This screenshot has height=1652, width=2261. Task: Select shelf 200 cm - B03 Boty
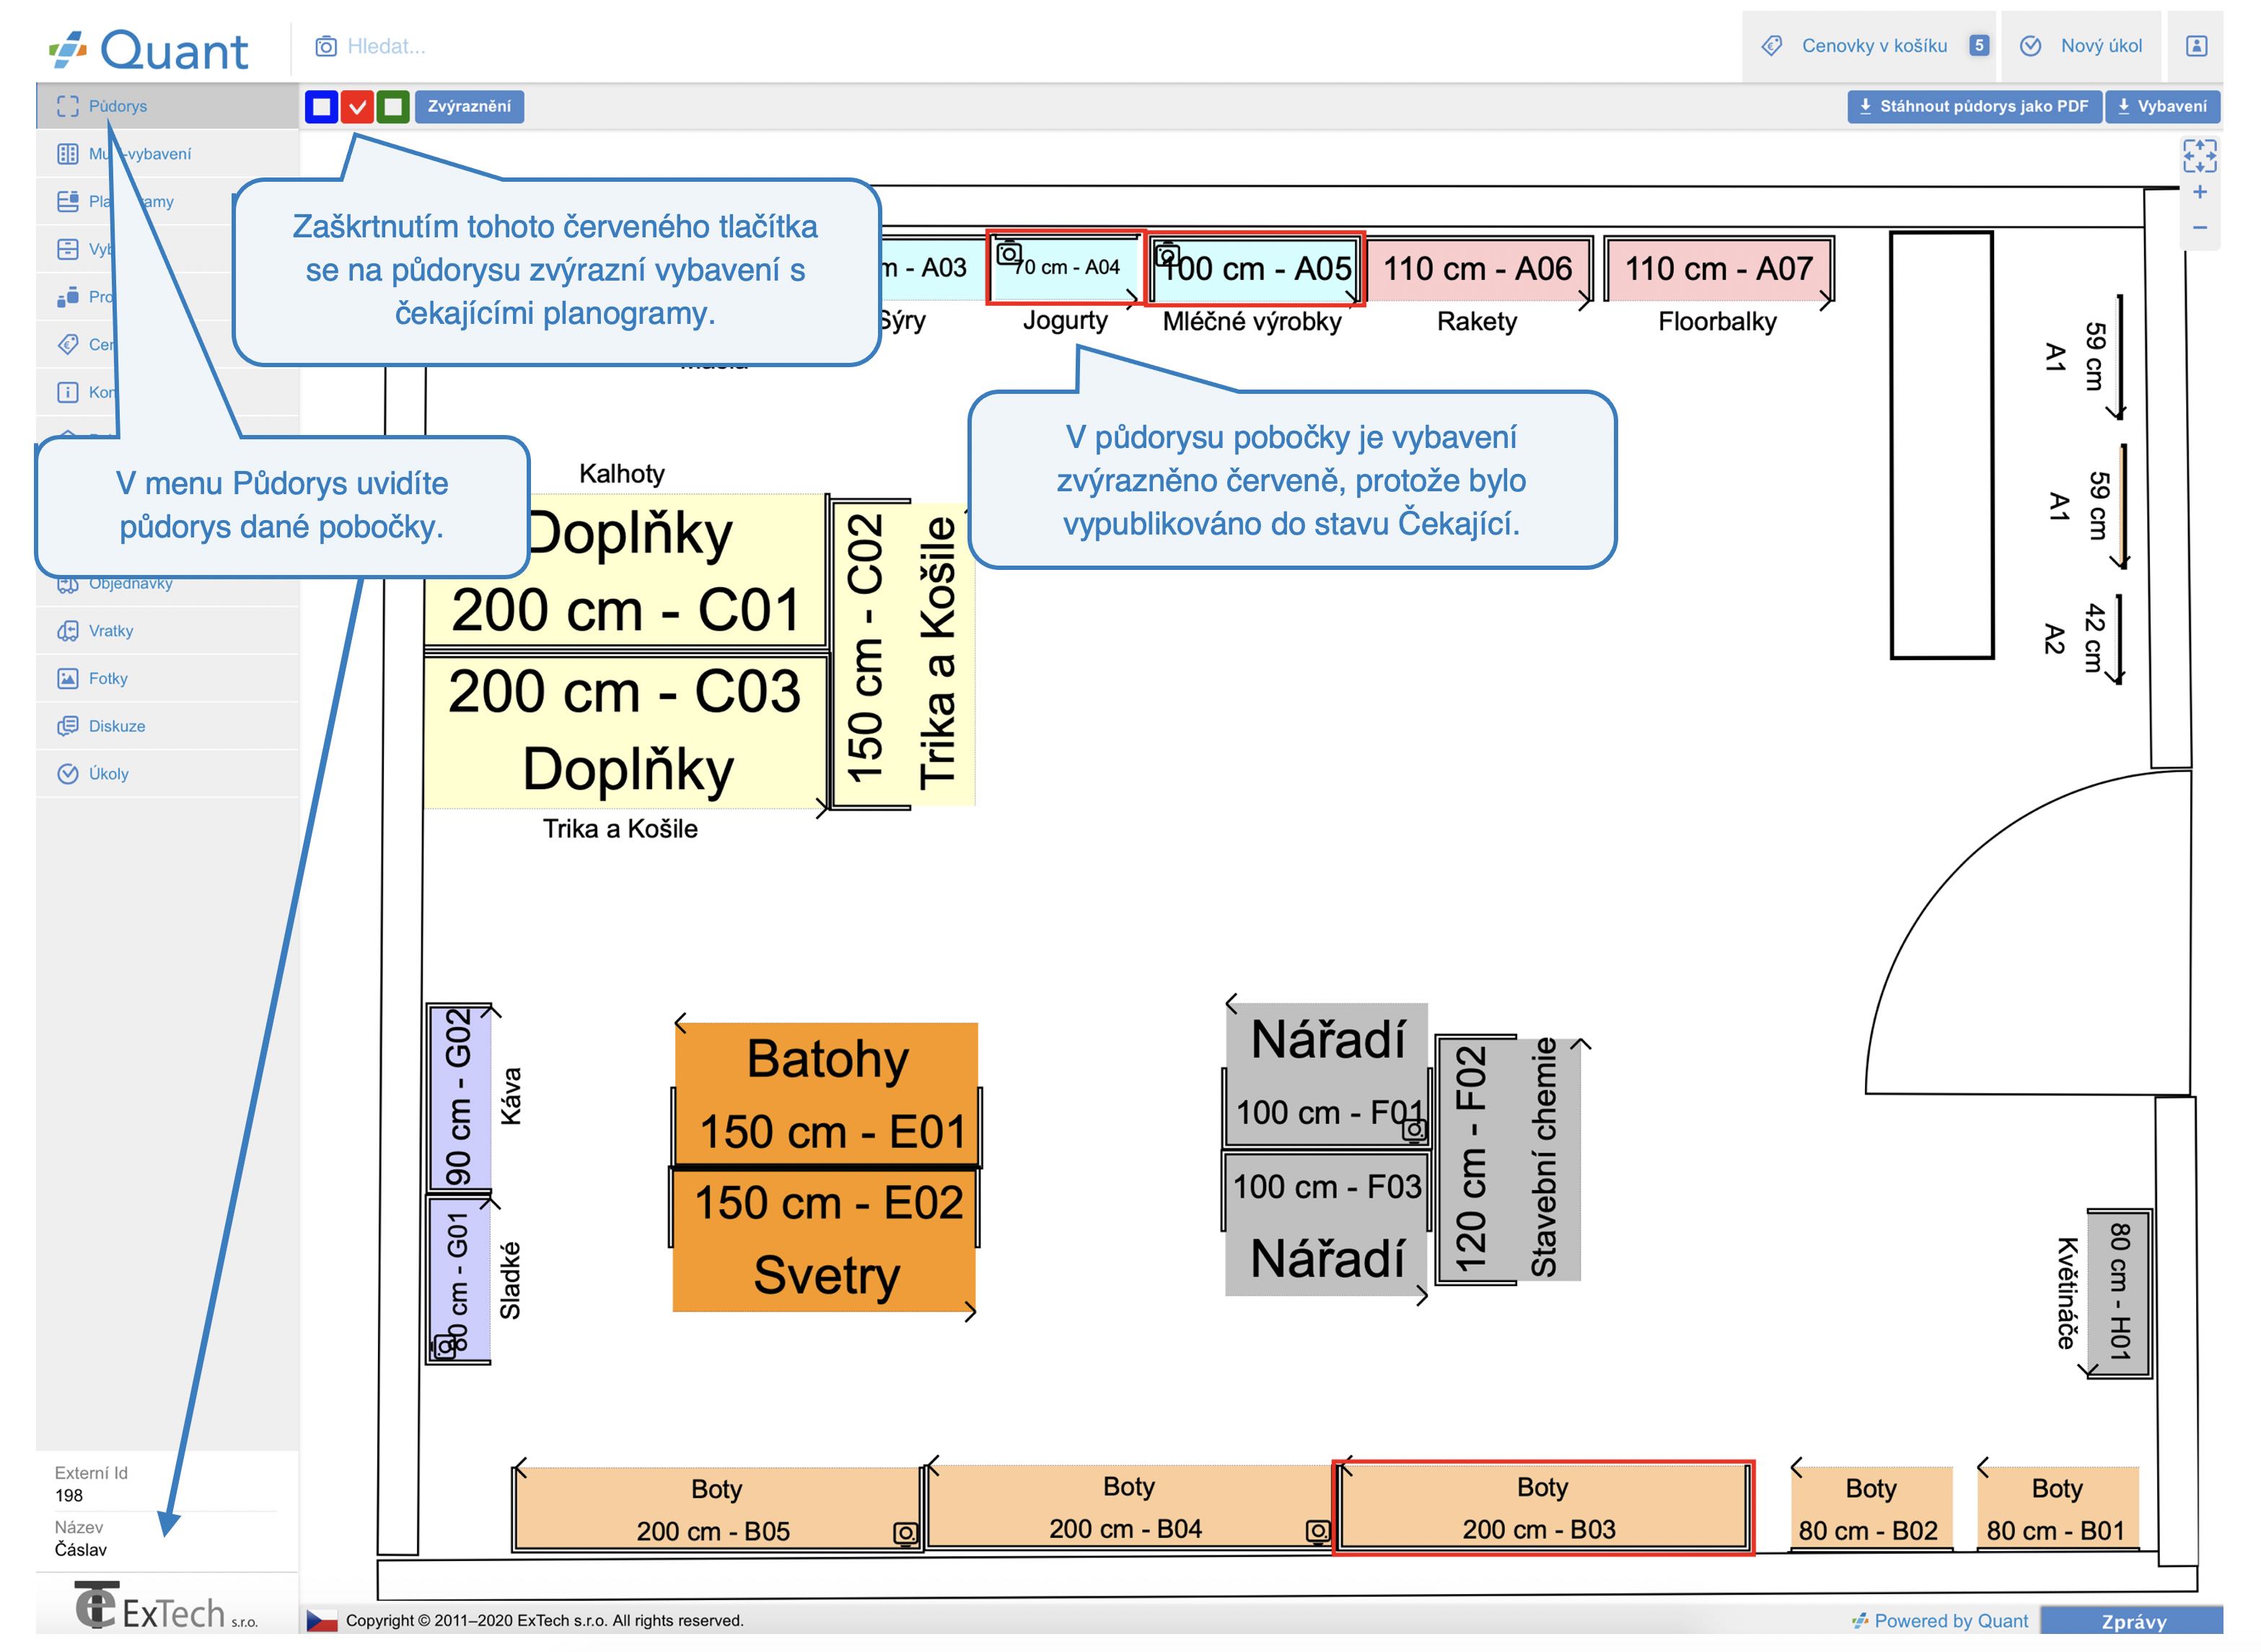1543,1508
